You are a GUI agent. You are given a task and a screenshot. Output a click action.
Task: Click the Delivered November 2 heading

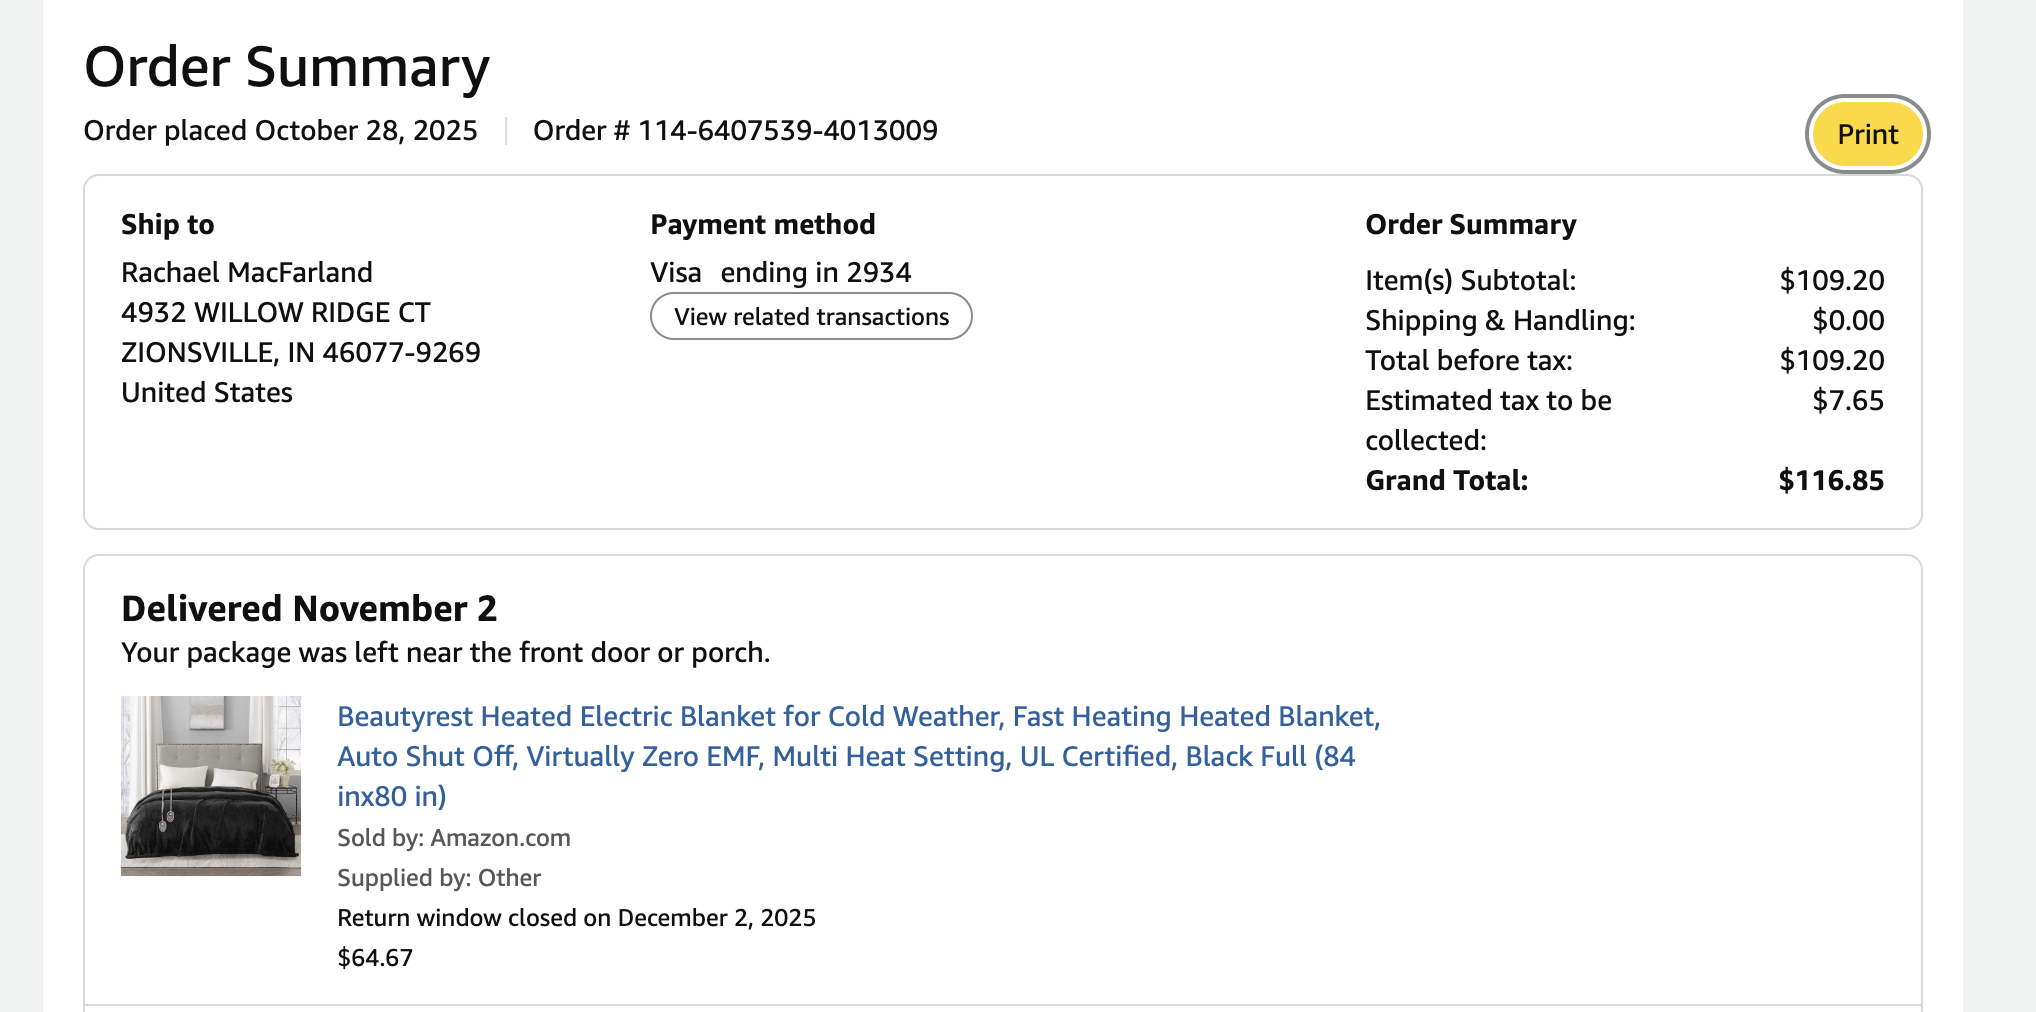309,608
